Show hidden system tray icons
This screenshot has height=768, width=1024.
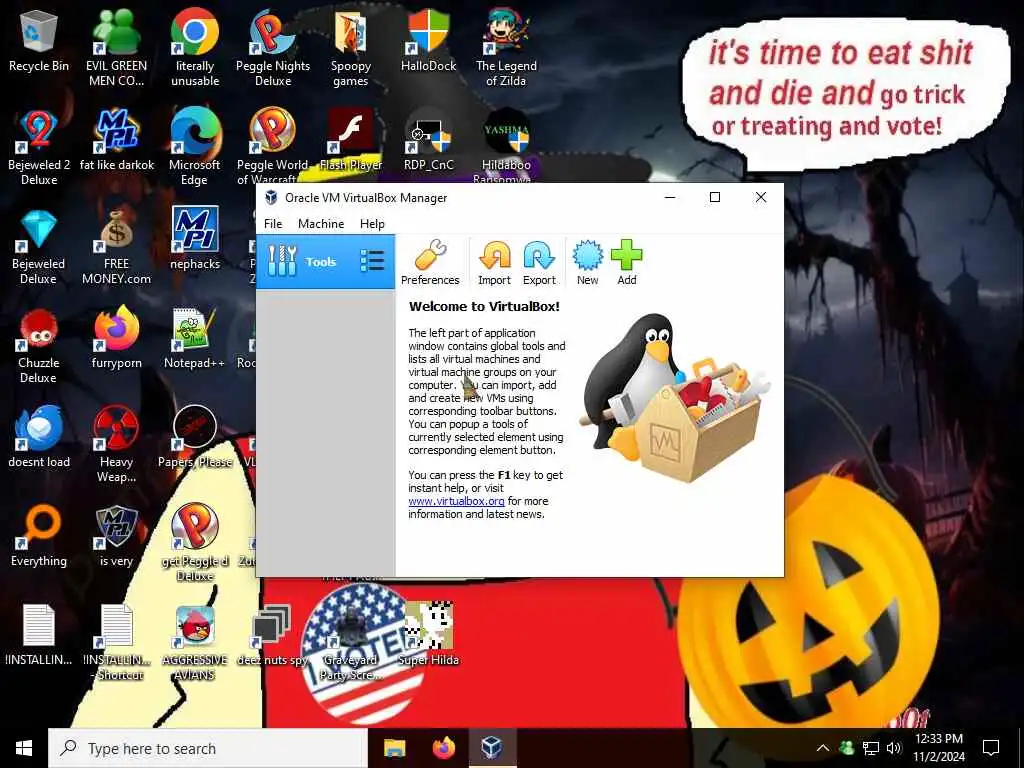click(x=823, y=748)
